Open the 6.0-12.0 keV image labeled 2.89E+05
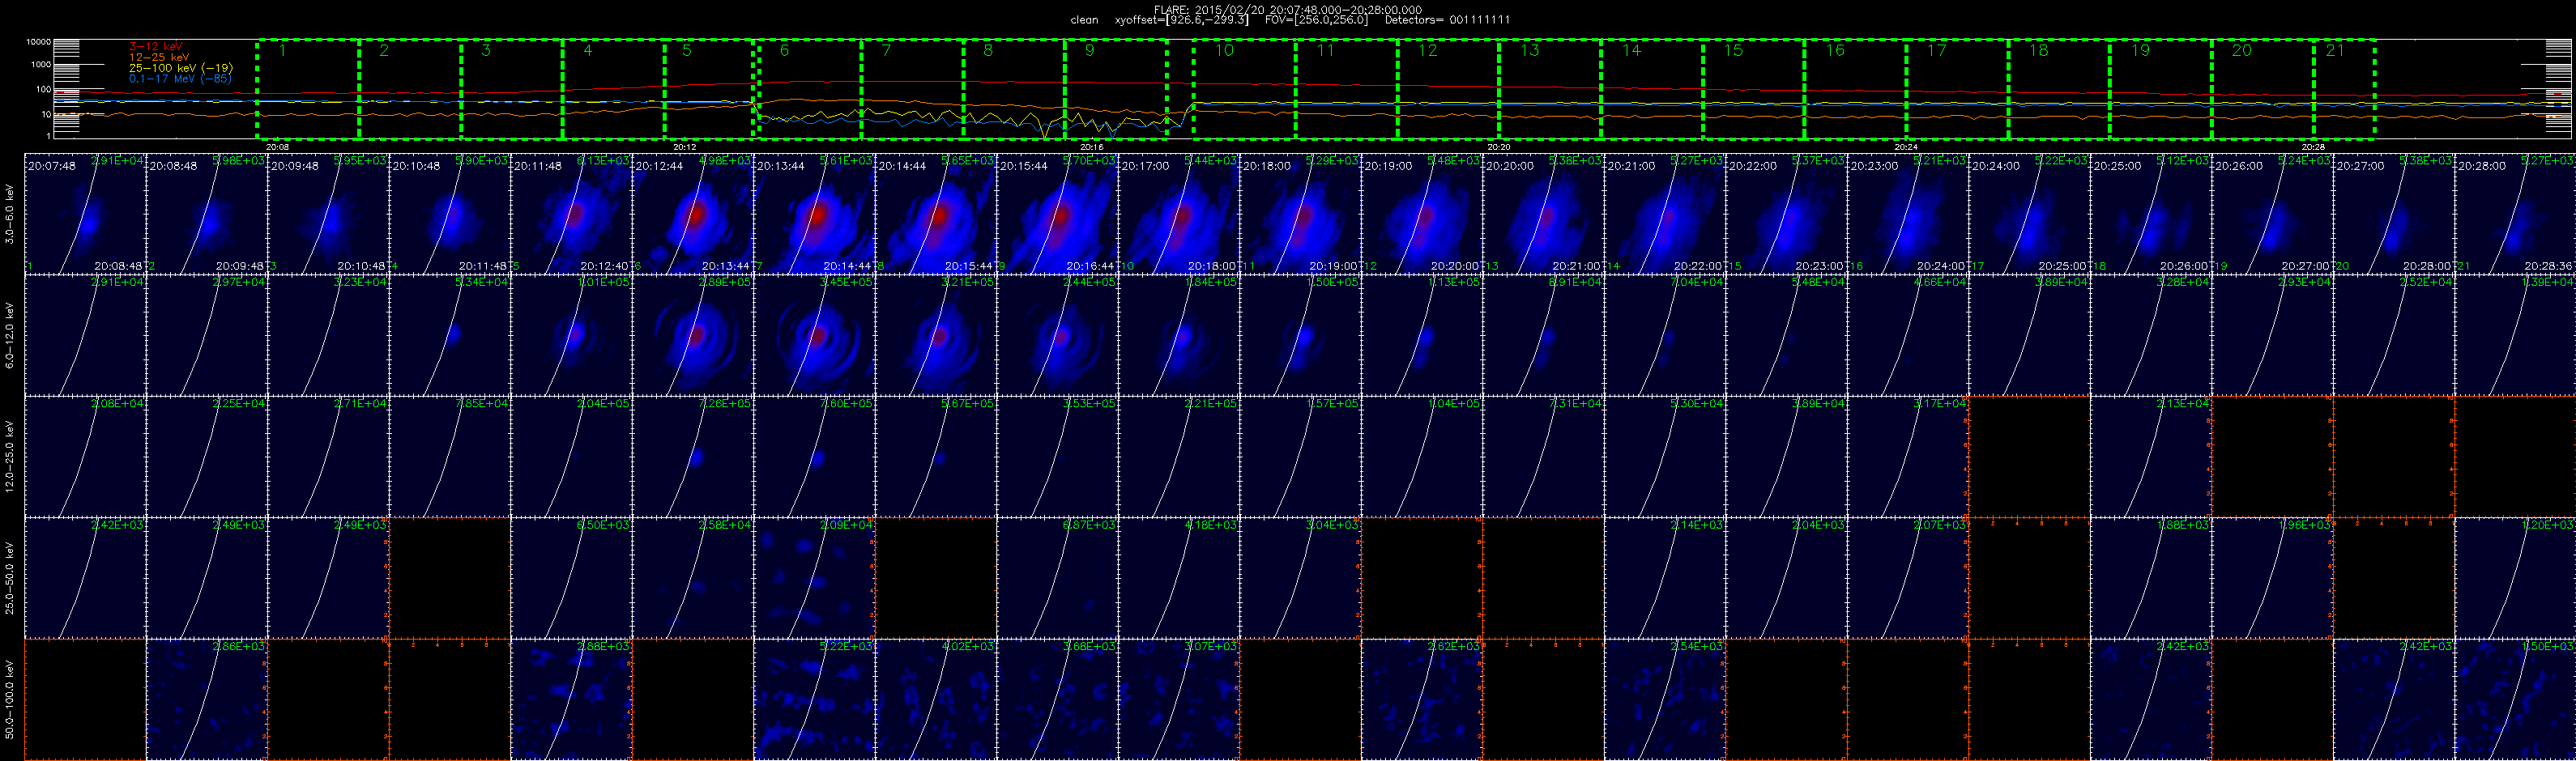 (693, 335)
